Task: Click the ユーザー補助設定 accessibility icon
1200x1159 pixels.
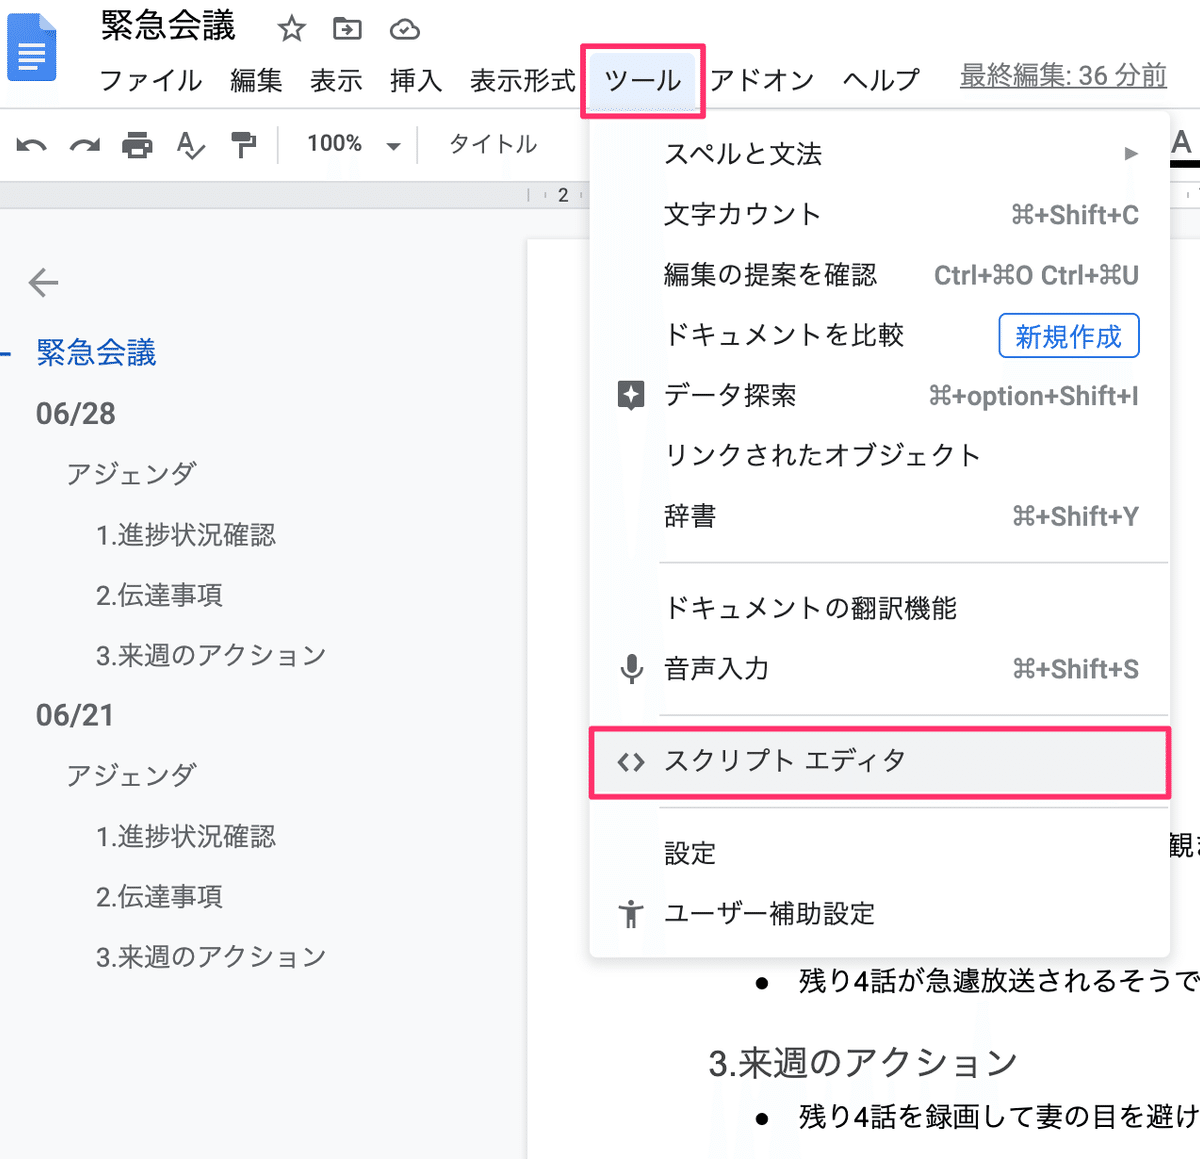Action: 631,913
